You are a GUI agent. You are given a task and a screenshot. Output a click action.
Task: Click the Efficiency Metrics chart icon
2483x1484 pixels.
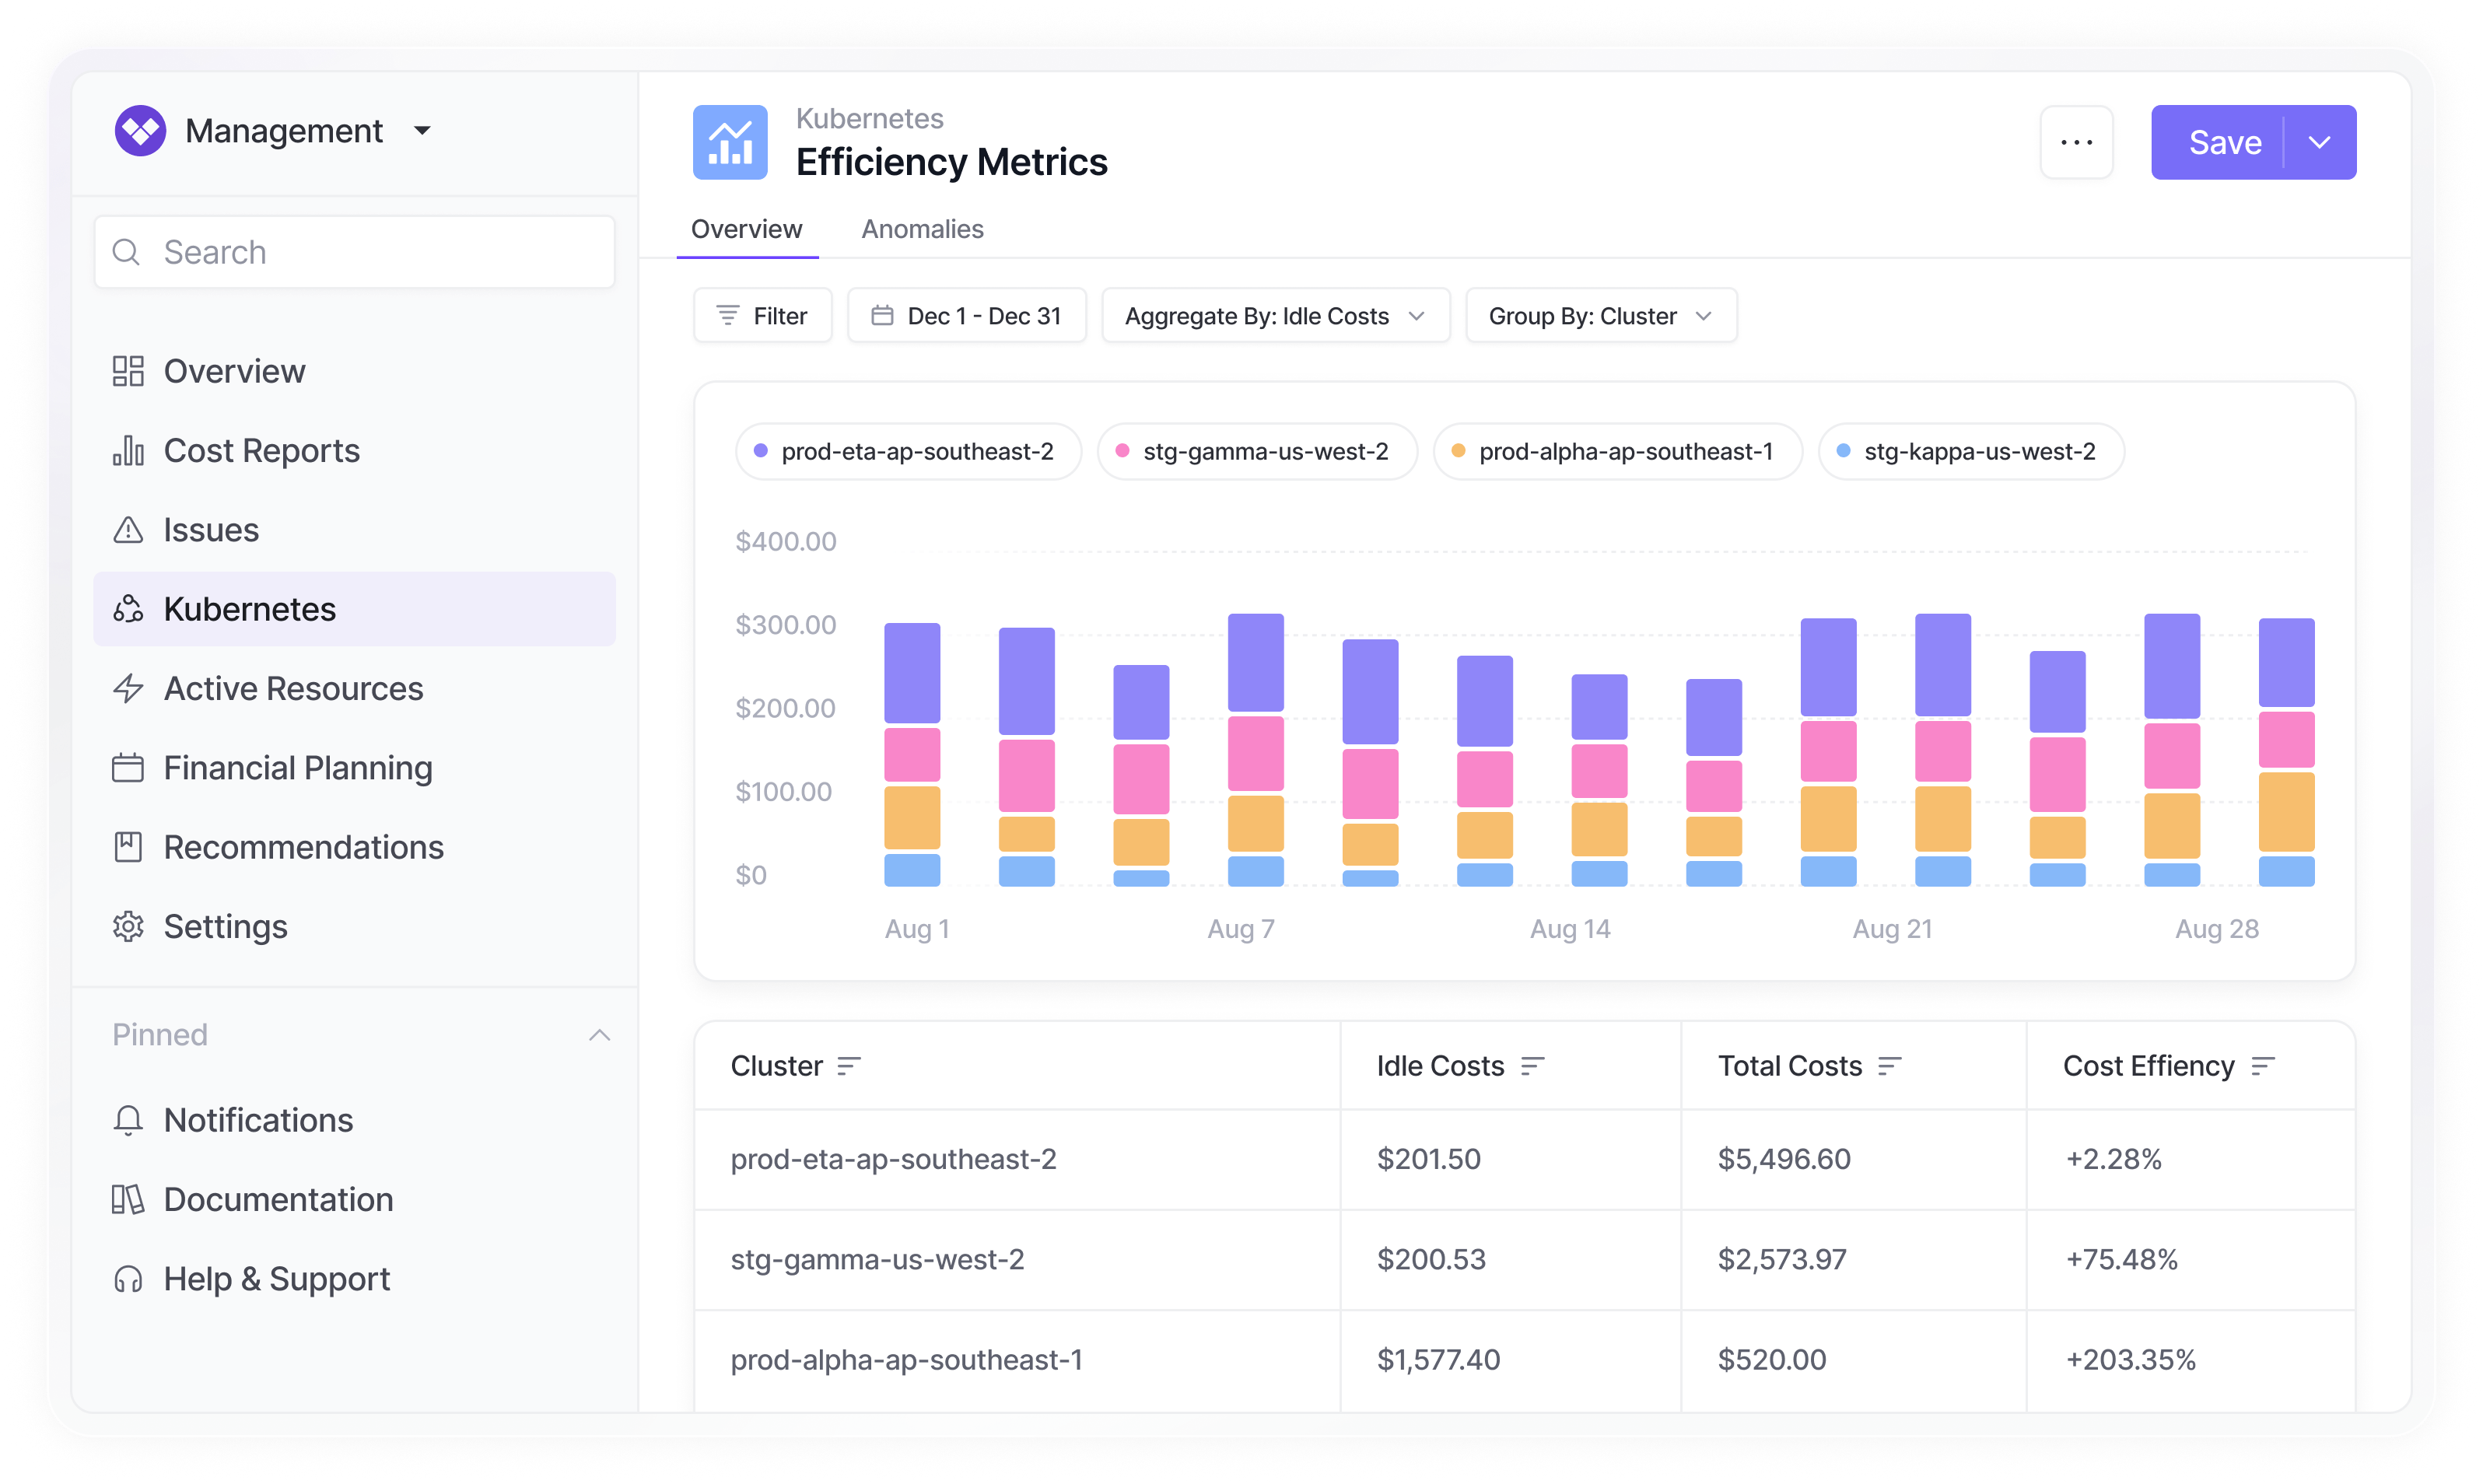coord(730,142)
